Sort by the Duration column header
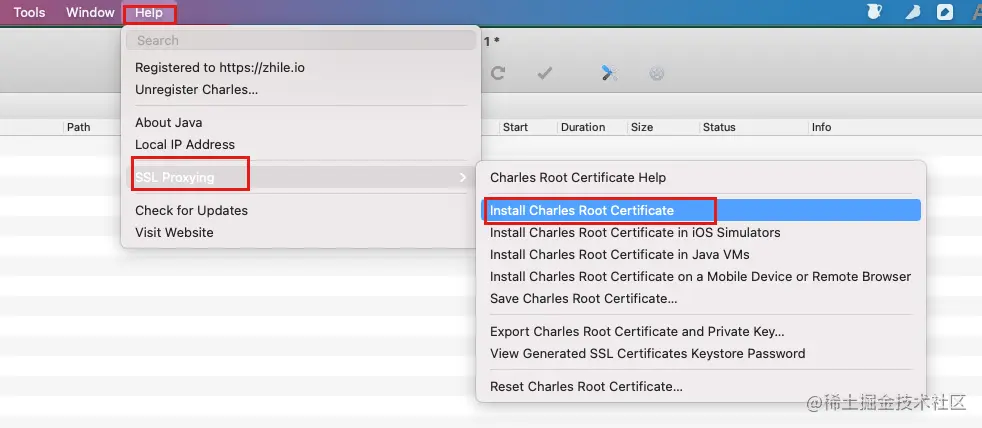Screen dimensions: 982x428 pos(583,127)
